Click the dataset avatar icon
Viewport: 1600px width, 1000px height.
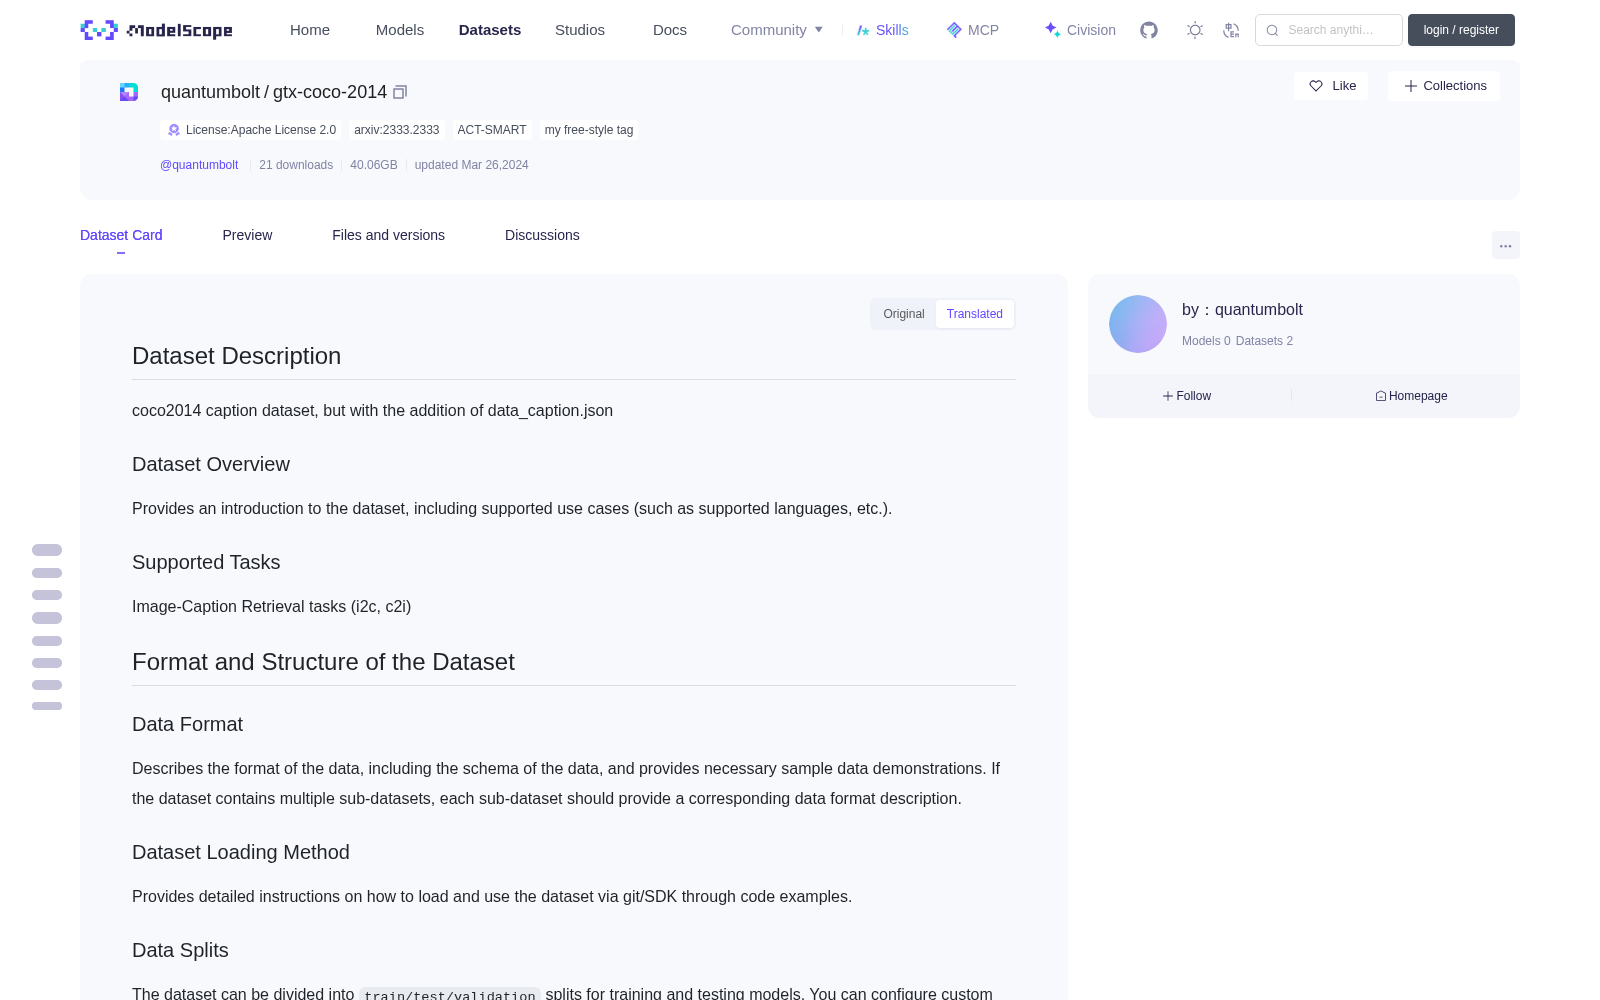129,92
